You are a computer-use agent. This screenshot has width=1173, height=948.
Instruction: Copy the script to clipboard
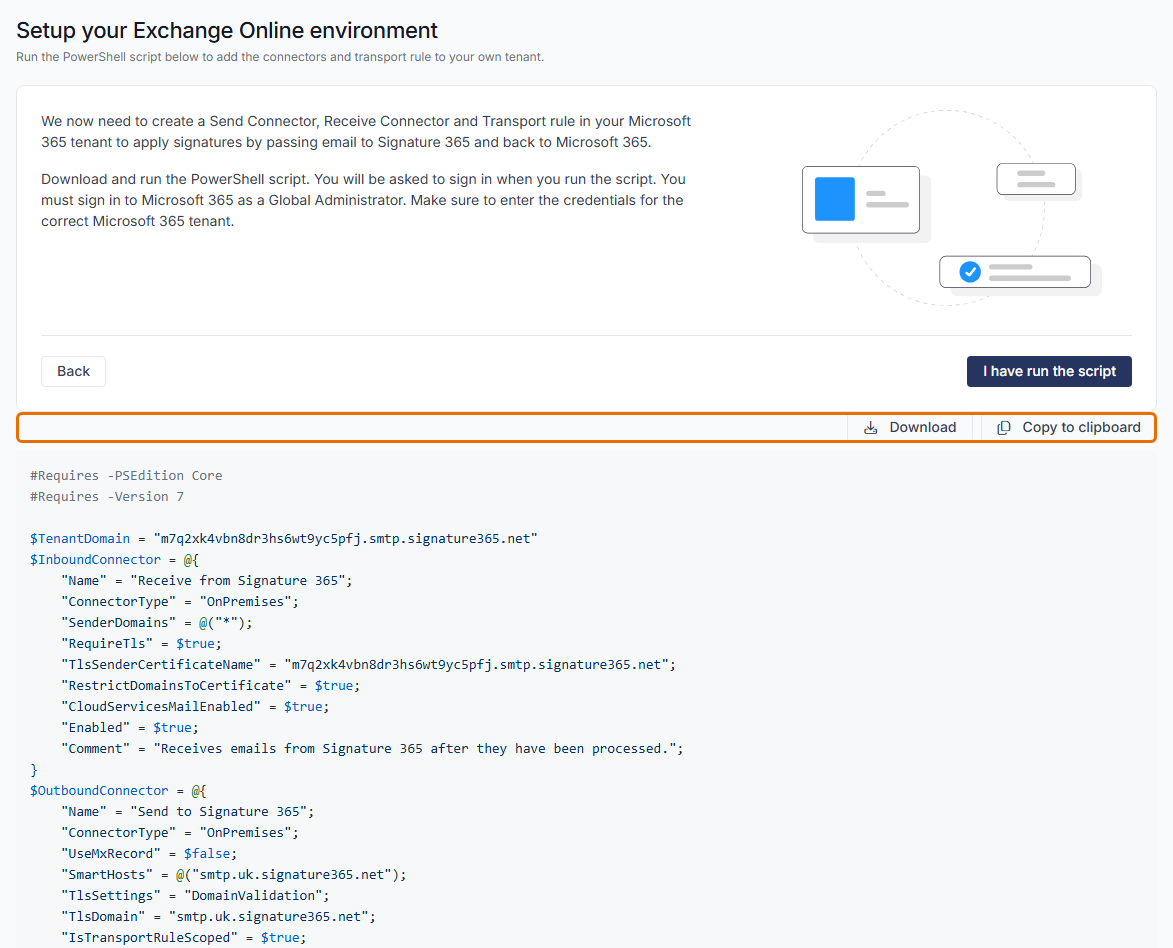pos(1068,427)
